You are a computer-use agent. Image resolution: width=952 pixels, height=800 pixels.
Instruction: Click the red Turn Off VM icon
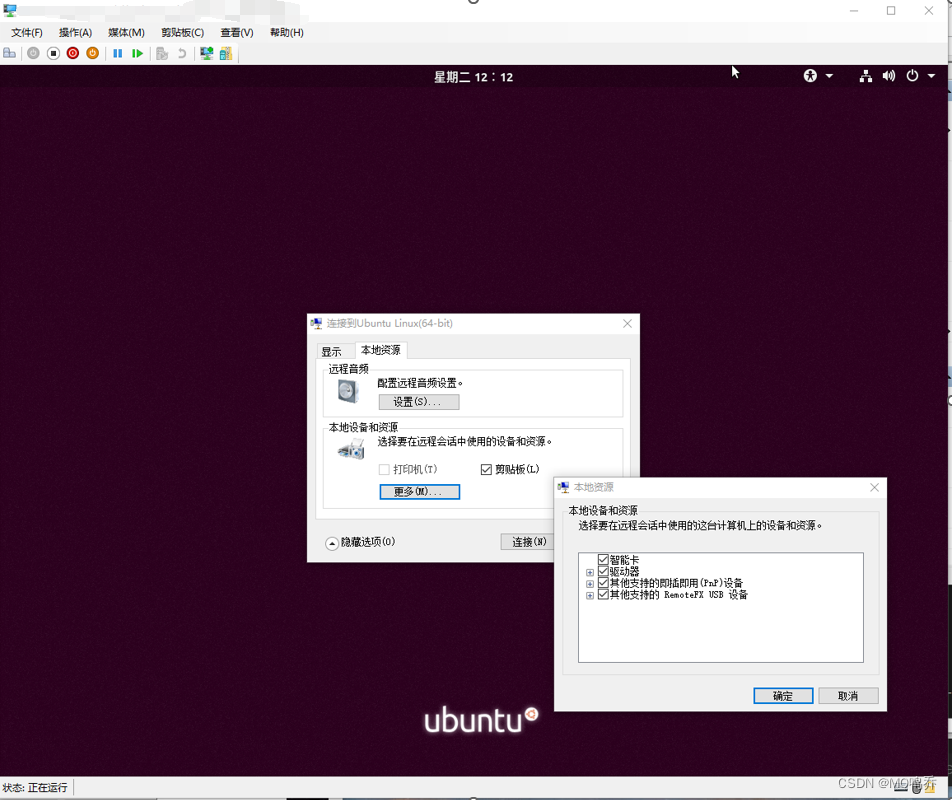tap(72, 53)
